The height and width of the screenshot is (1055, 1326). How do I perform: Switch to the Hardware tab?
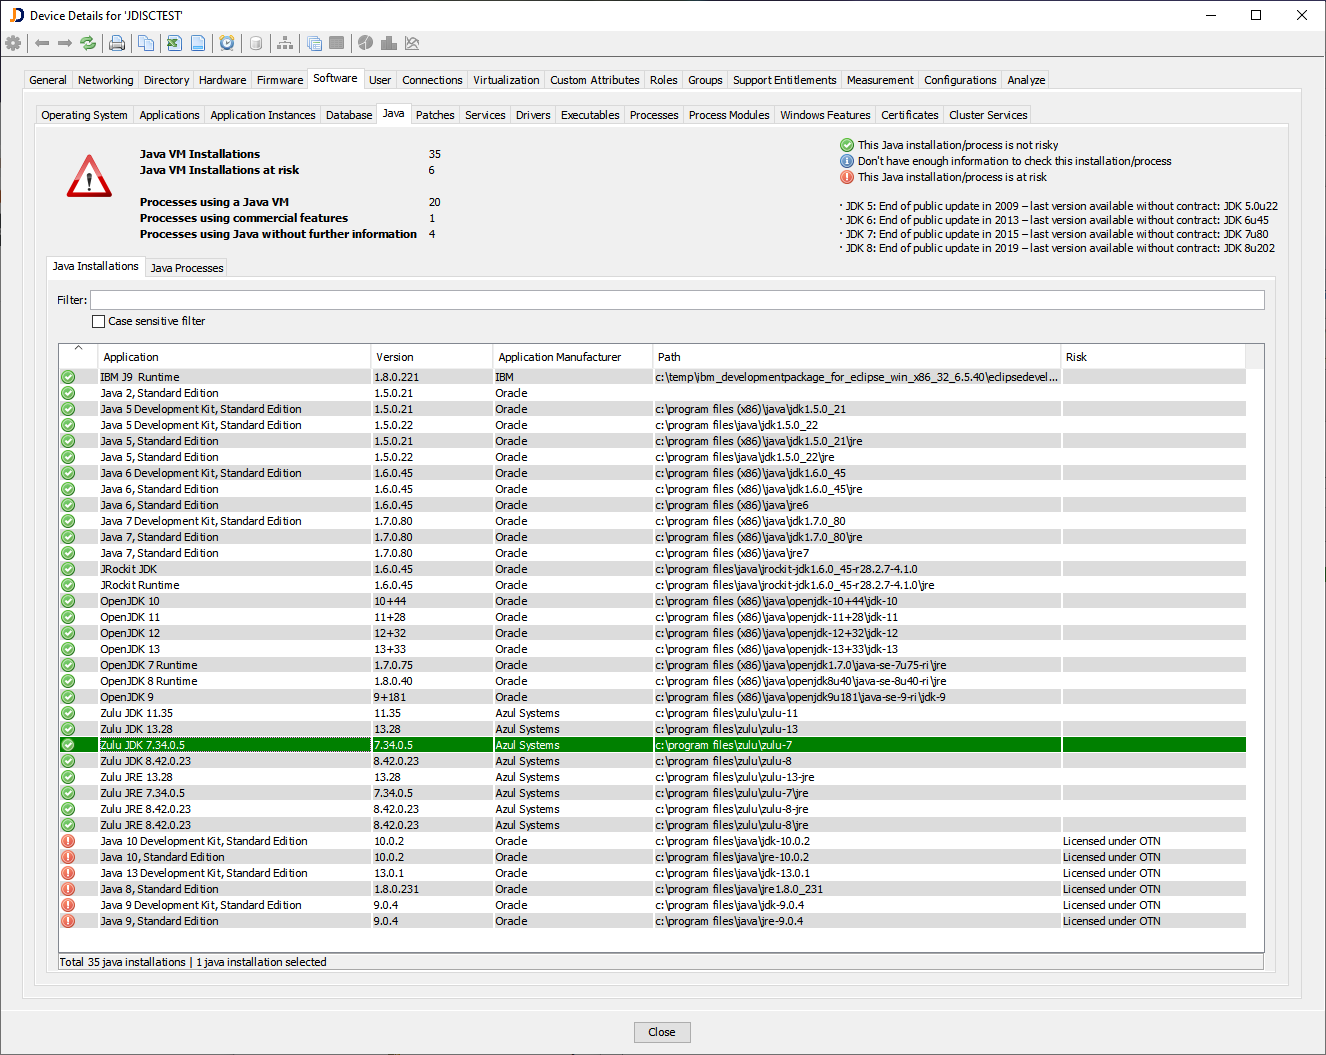(x=222, y=79)
